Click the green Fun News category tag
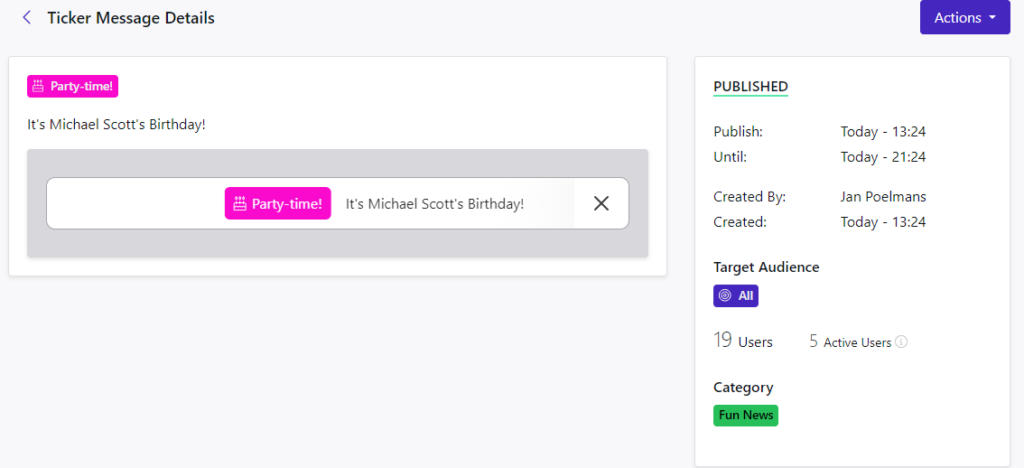 point(745,415)
